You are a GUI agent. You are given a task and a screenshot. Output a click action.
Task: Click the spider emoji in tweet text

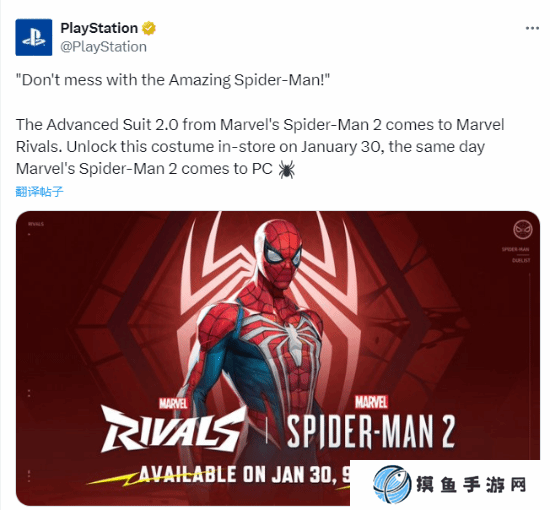pos(287,169)
